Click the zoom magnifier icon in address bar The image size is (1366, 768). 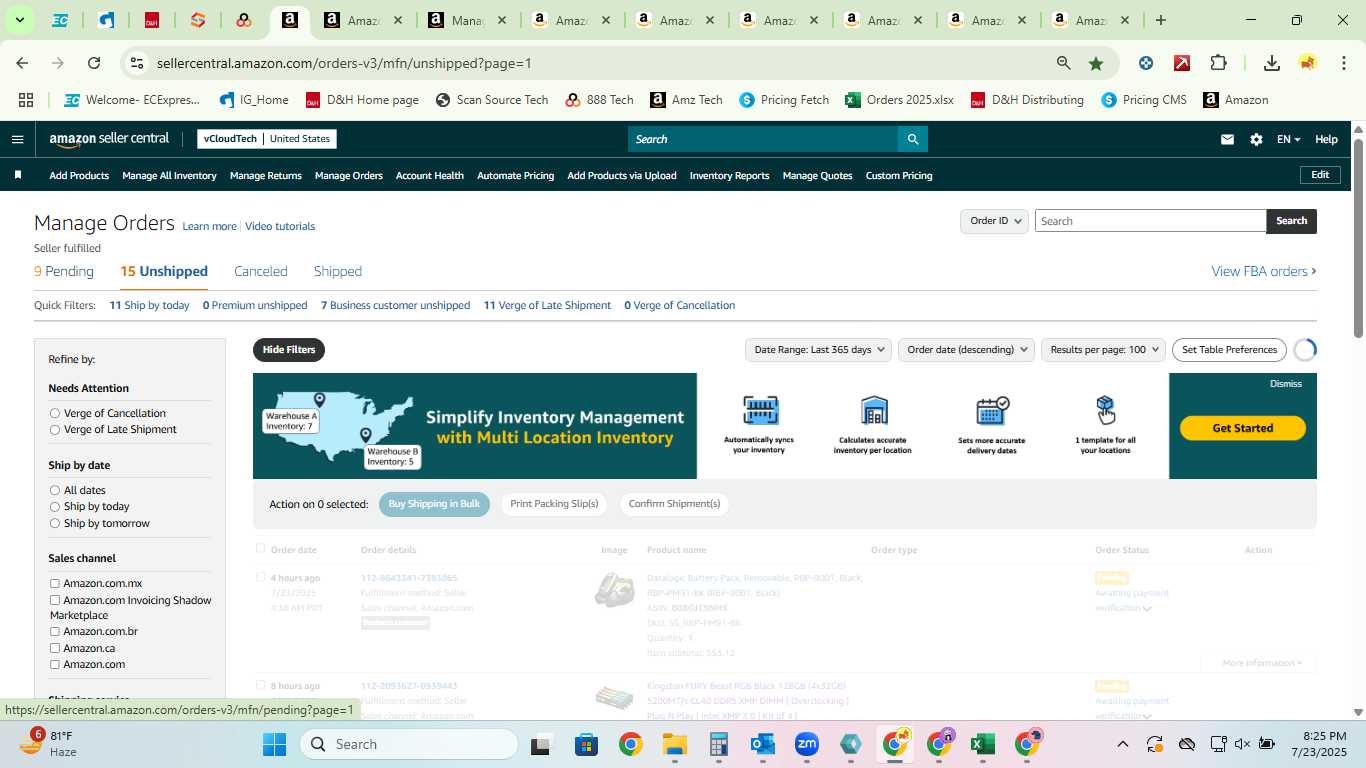pyautogui.click(x=1064, y=63)
